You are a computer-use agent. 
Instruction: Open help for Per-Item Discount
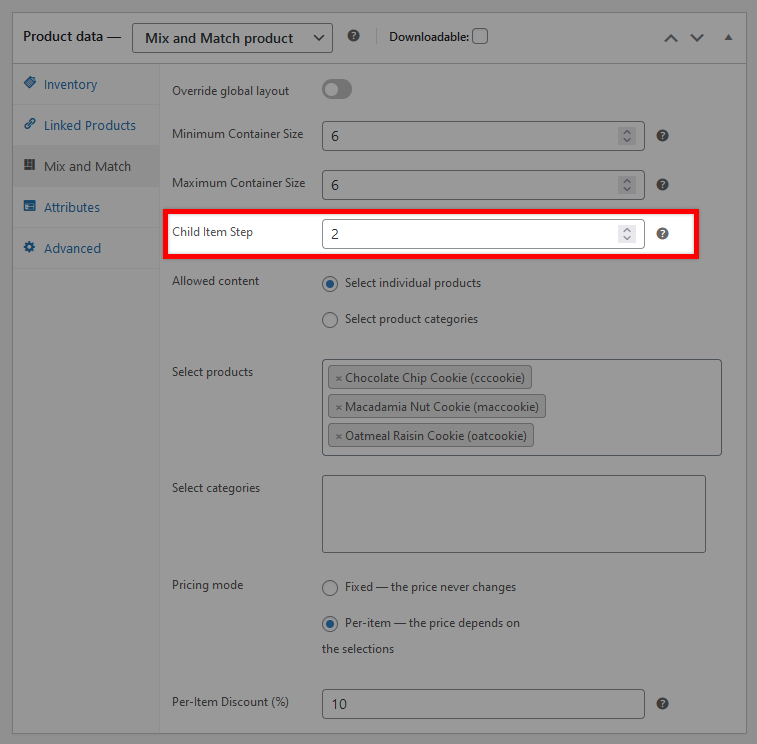click(x=662, y=703)
